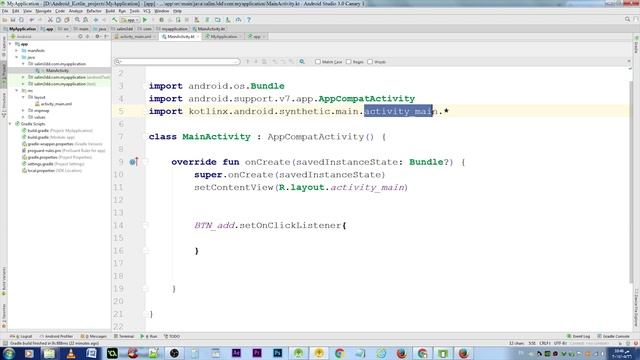640x360 pixels.
Task: Collapse the res folder node
Action: click(17, 91)
